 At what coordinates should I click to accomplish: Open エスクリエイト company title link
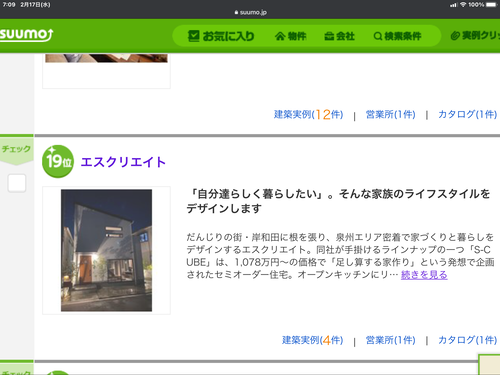[x=123, y=162]
